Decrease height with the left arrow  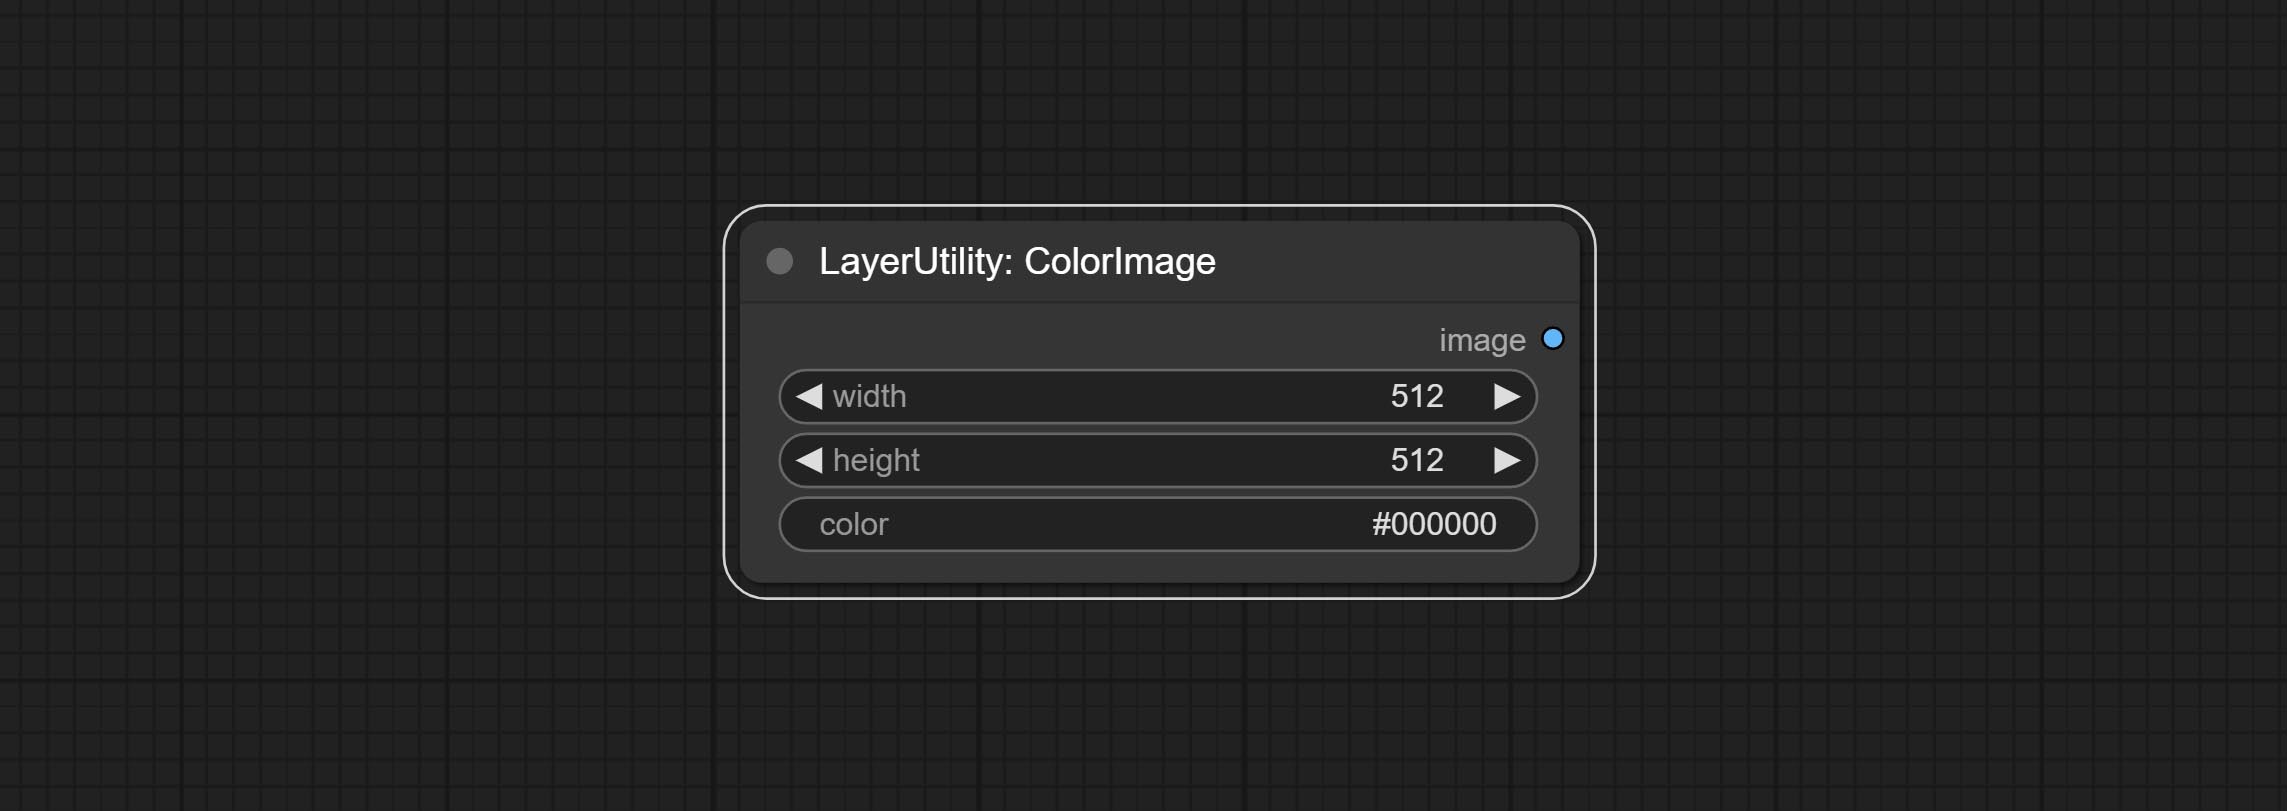(808, 460)
